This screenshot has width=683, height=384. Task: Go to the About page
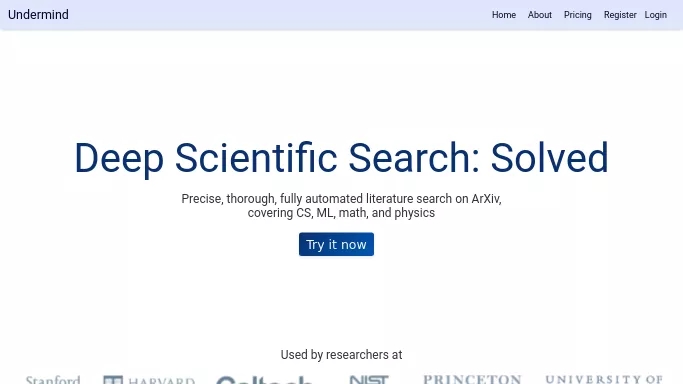[540, 15]
